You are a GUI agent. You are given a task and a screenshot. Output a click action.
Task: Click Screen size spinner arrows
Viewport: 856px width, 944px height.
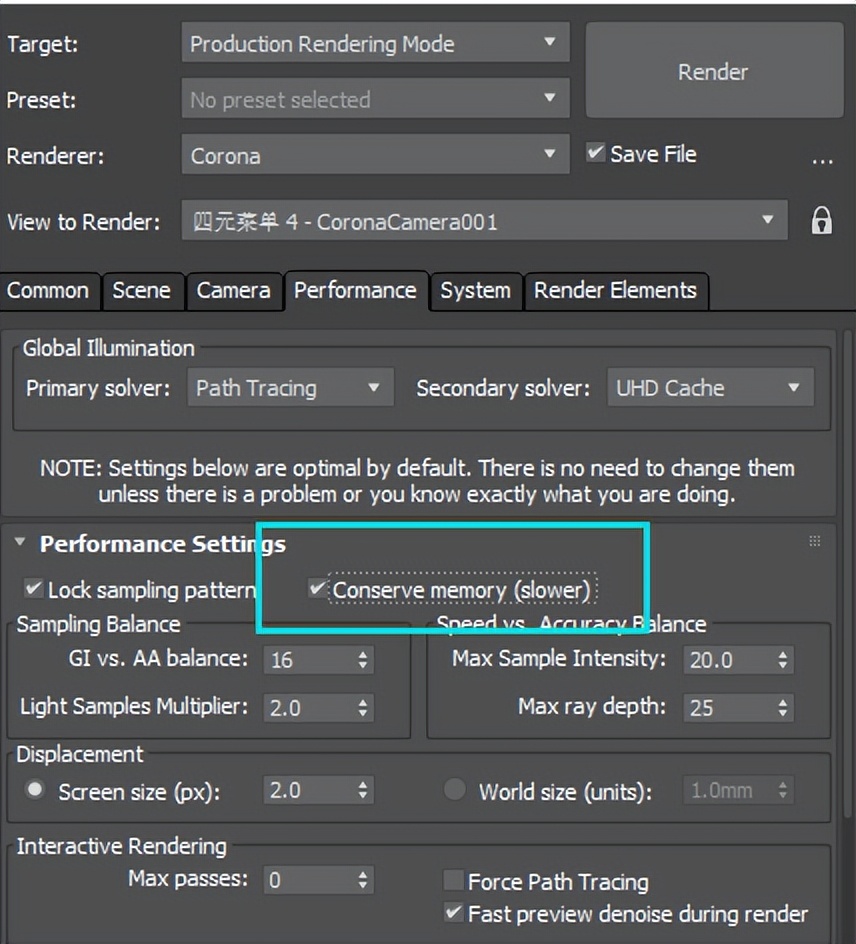coord(363,790)
